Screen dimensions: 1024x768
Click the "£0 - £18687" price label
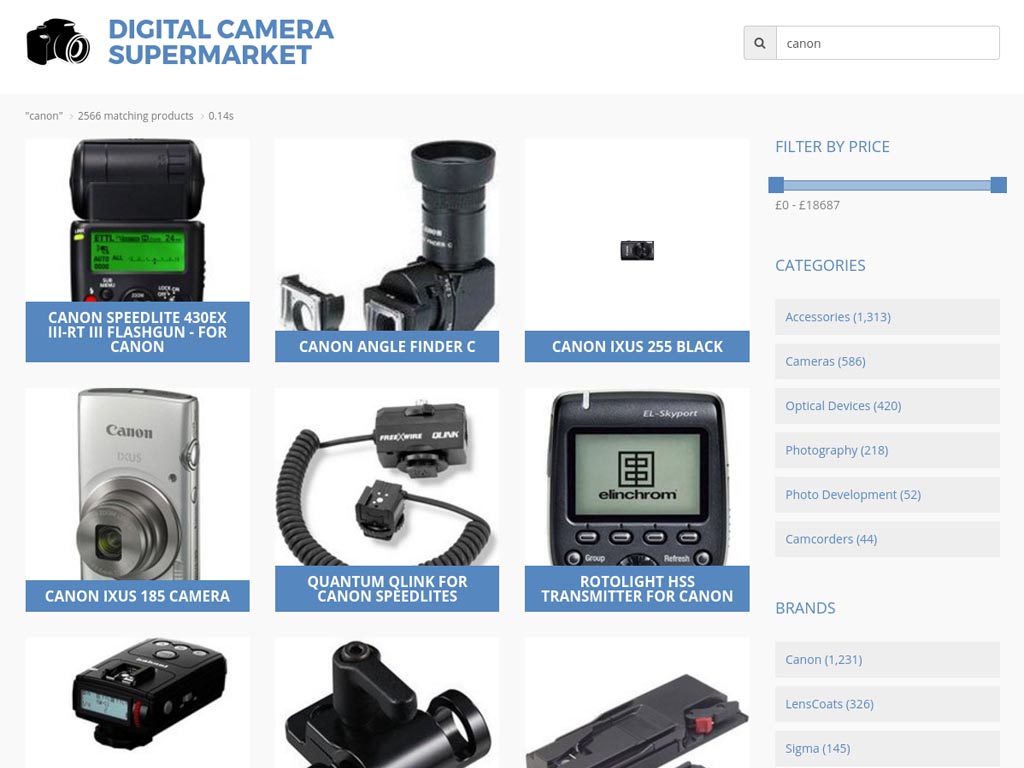807,205
